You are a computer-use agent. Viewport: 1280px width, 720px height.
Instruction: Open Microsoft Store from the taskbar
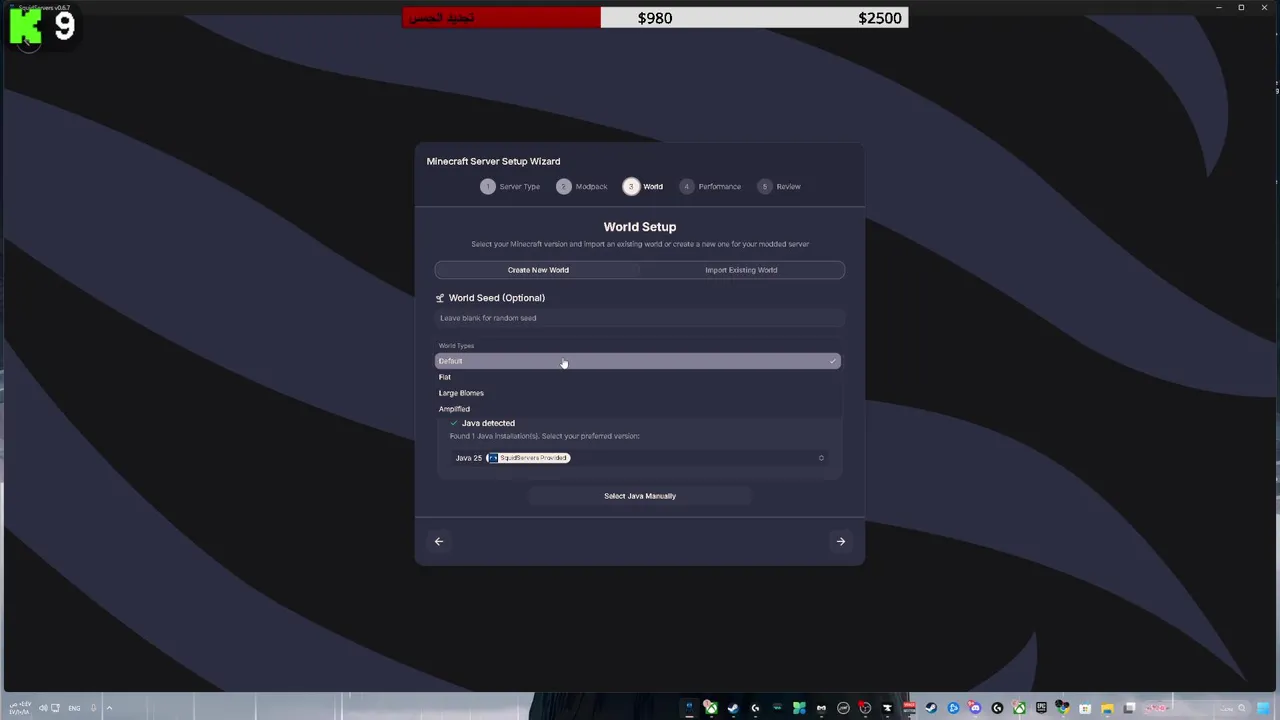[x=1085, y=708]
